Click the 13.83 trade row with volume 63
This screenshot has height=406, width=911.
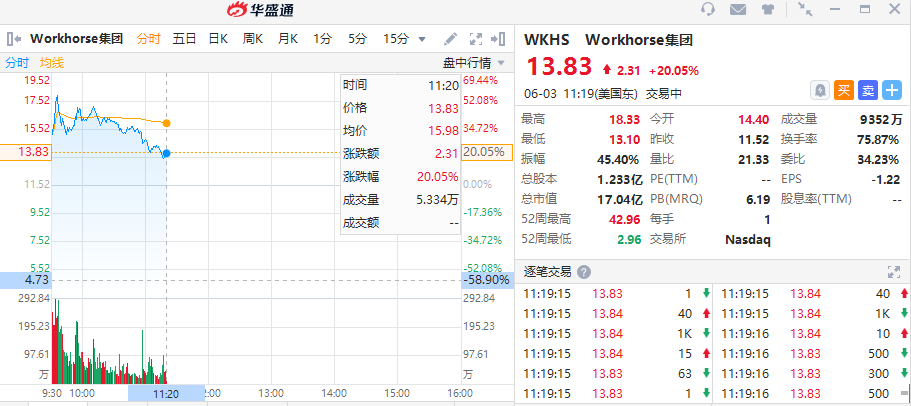pyautogui.click(x=616, y=373)
